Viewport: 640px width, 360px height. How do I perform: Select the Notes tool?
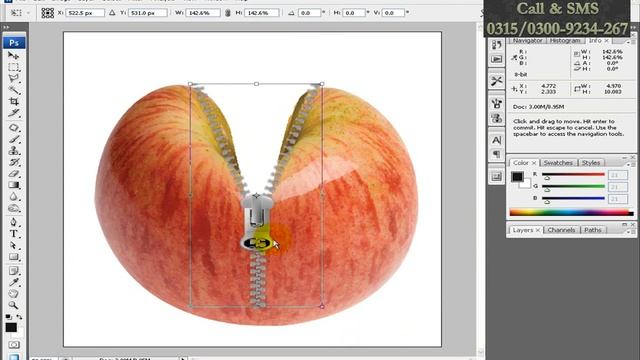point(13,271)
